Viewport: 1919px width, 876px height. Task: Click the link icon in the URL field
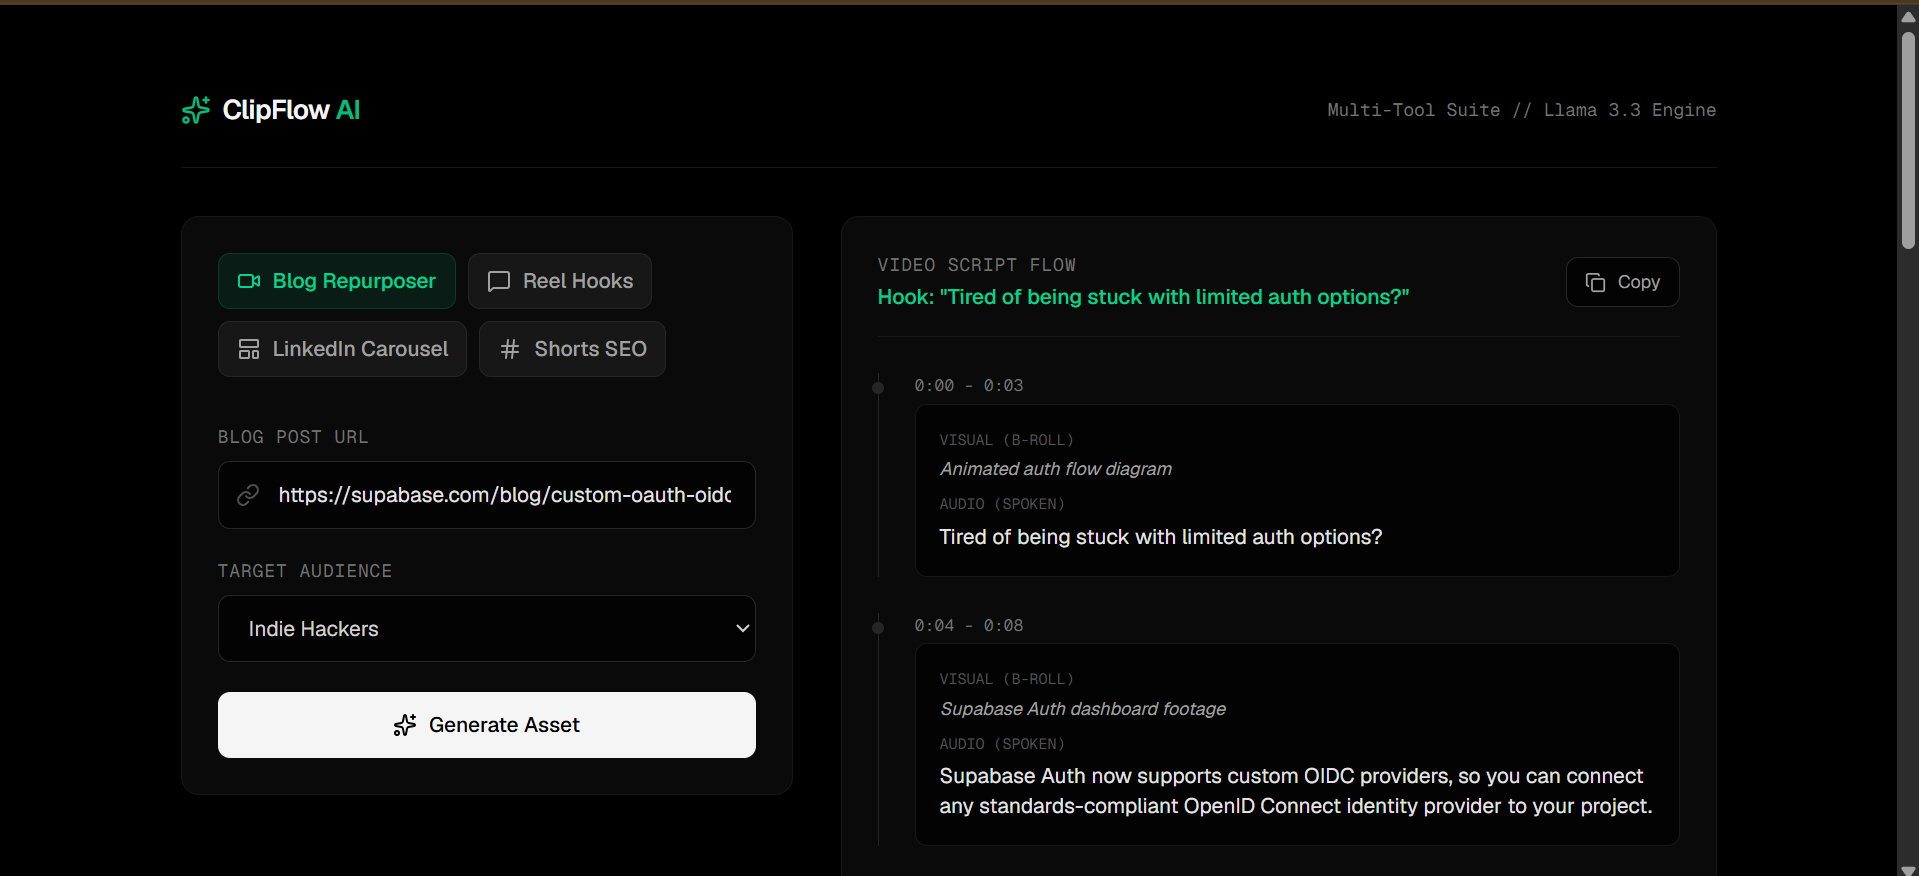pyautogui.click(x=248, y=495)
